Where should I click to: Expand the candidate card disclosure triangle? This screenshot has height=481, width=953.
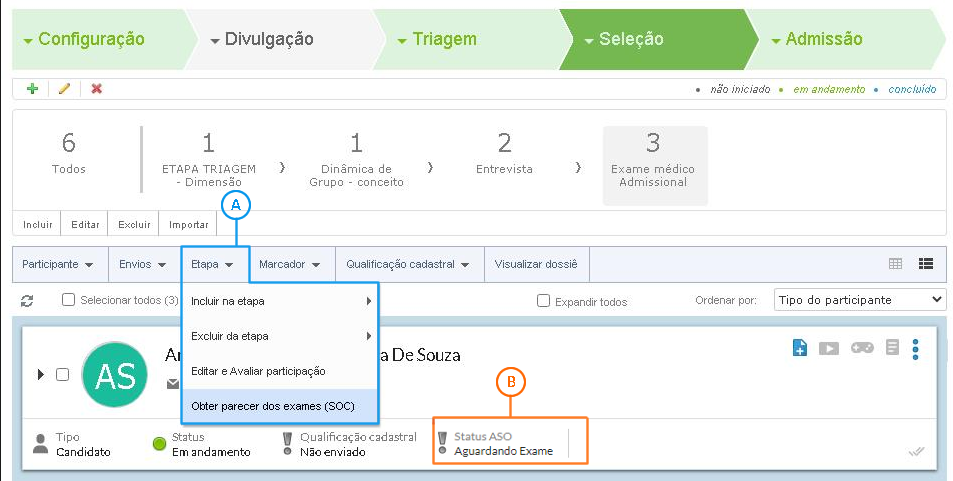[x=41, y=374]
